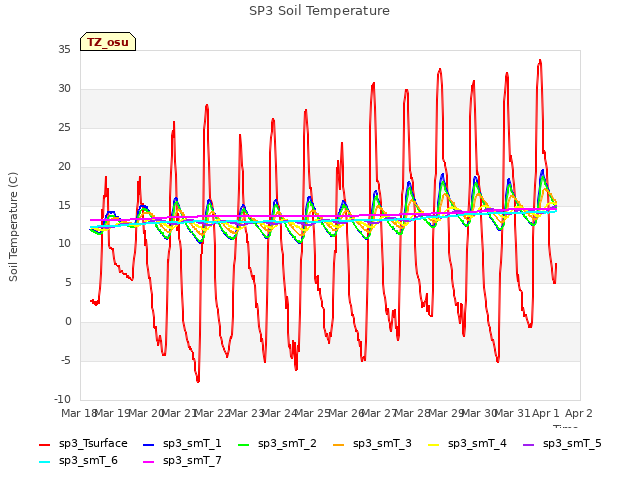Click the blue sp3_smT_1 legend swatch
The width and height of the screenshot is (640, 480).
point(149,444)
